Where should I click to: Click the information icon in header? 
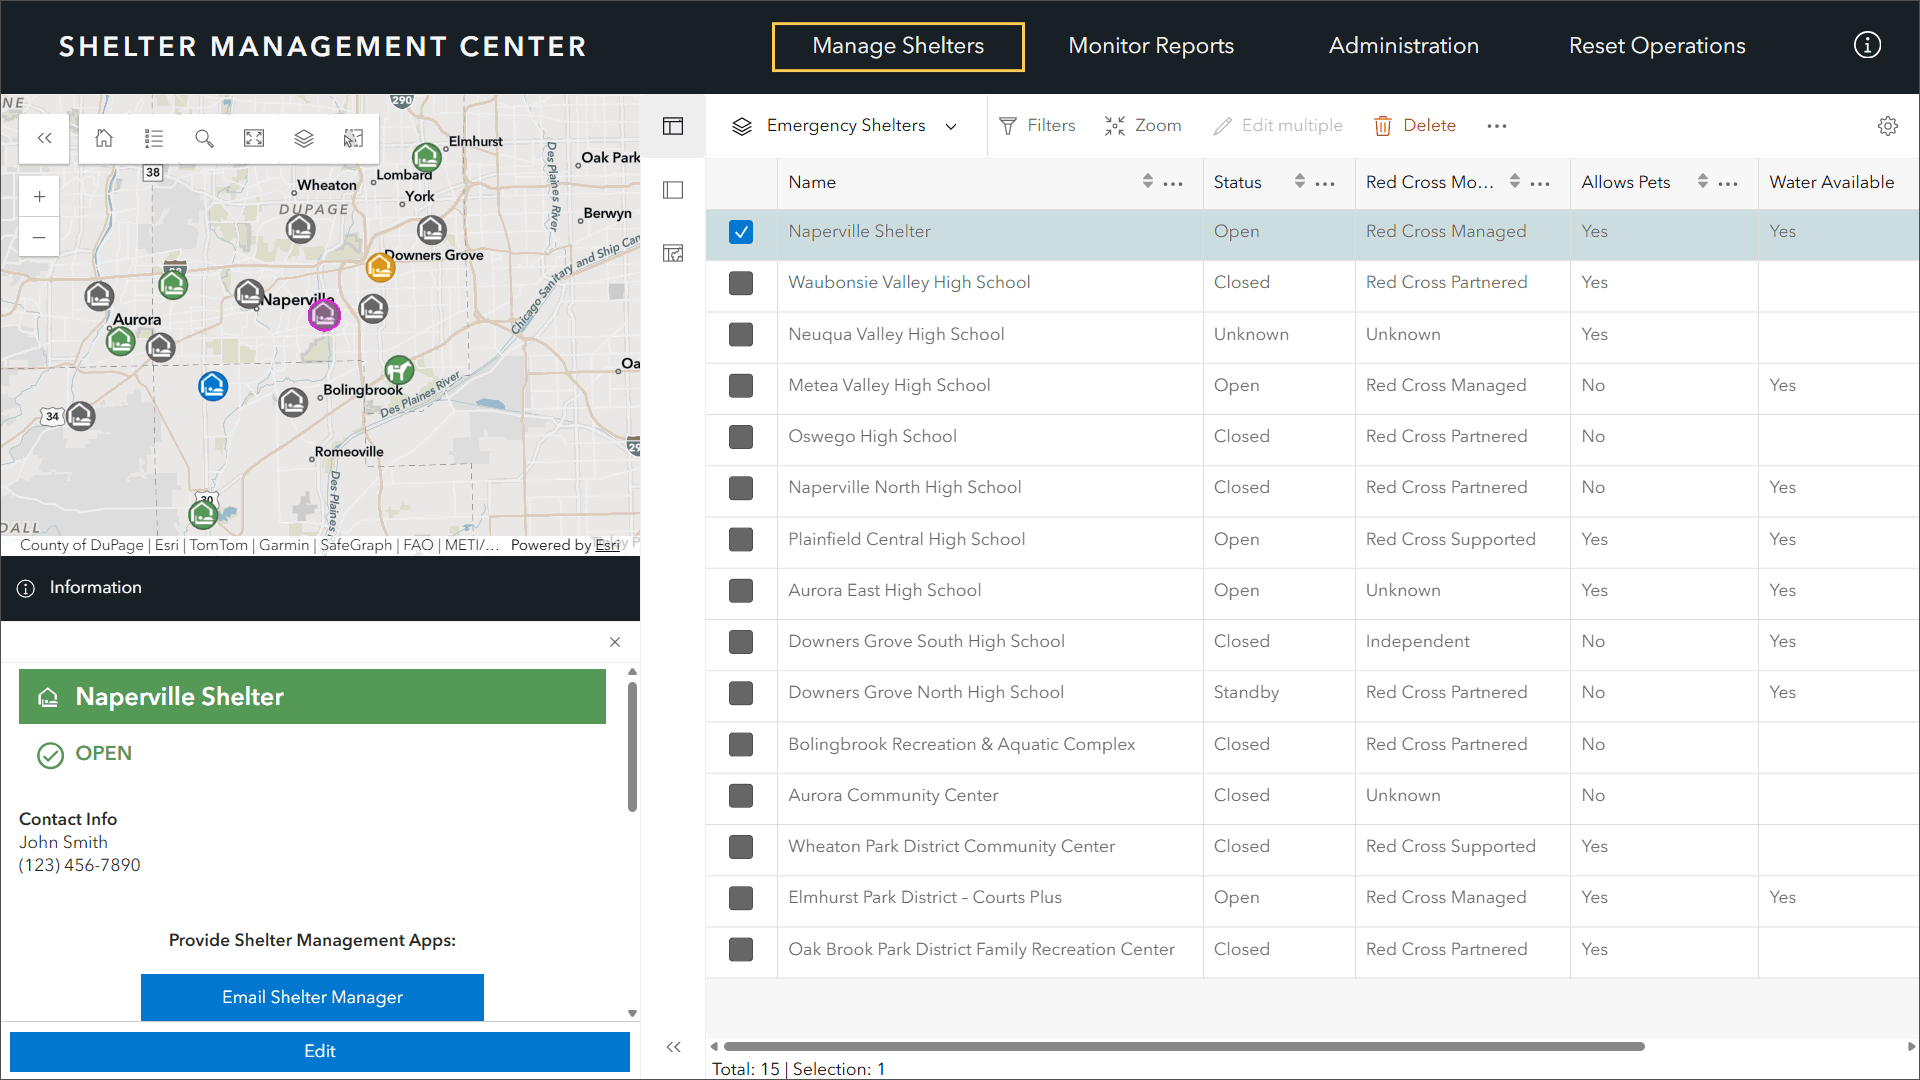1867,46
